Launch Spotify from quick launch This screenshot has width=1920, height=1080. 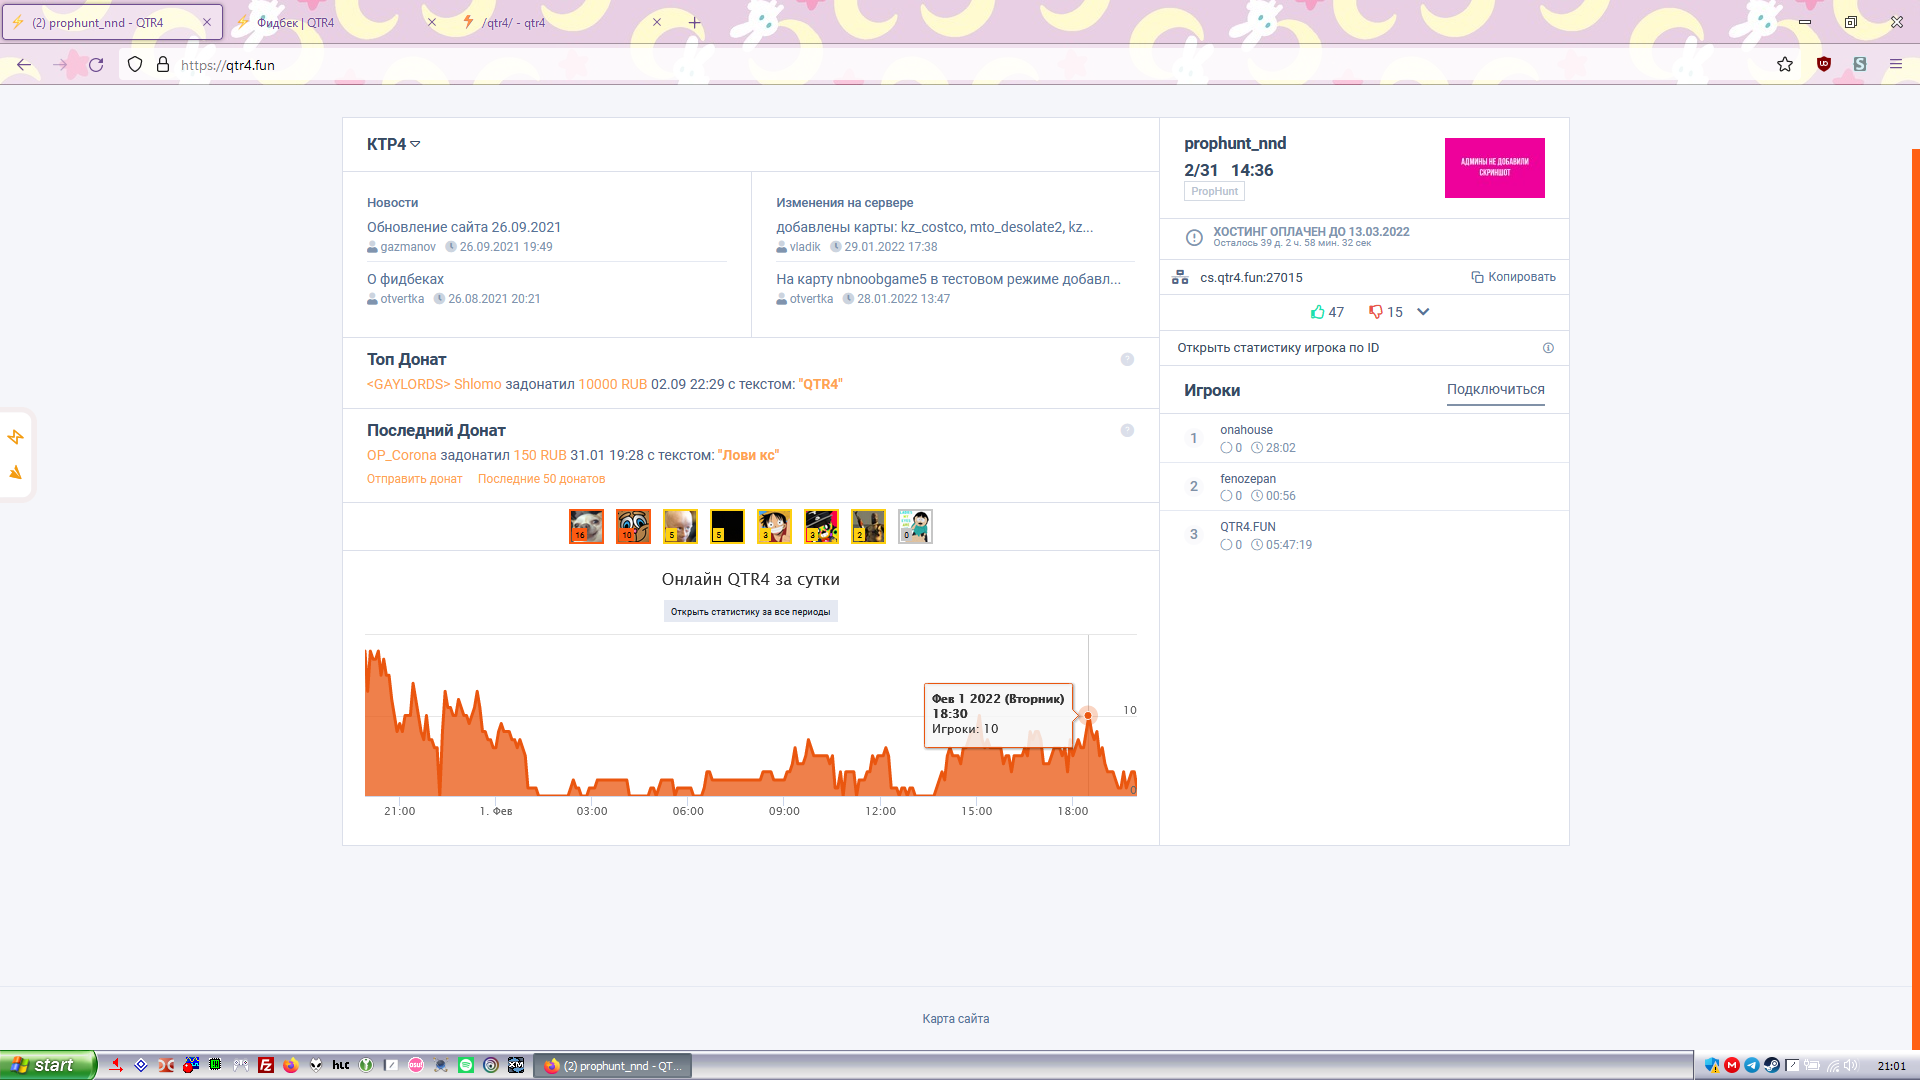[x=466, y=1066]
